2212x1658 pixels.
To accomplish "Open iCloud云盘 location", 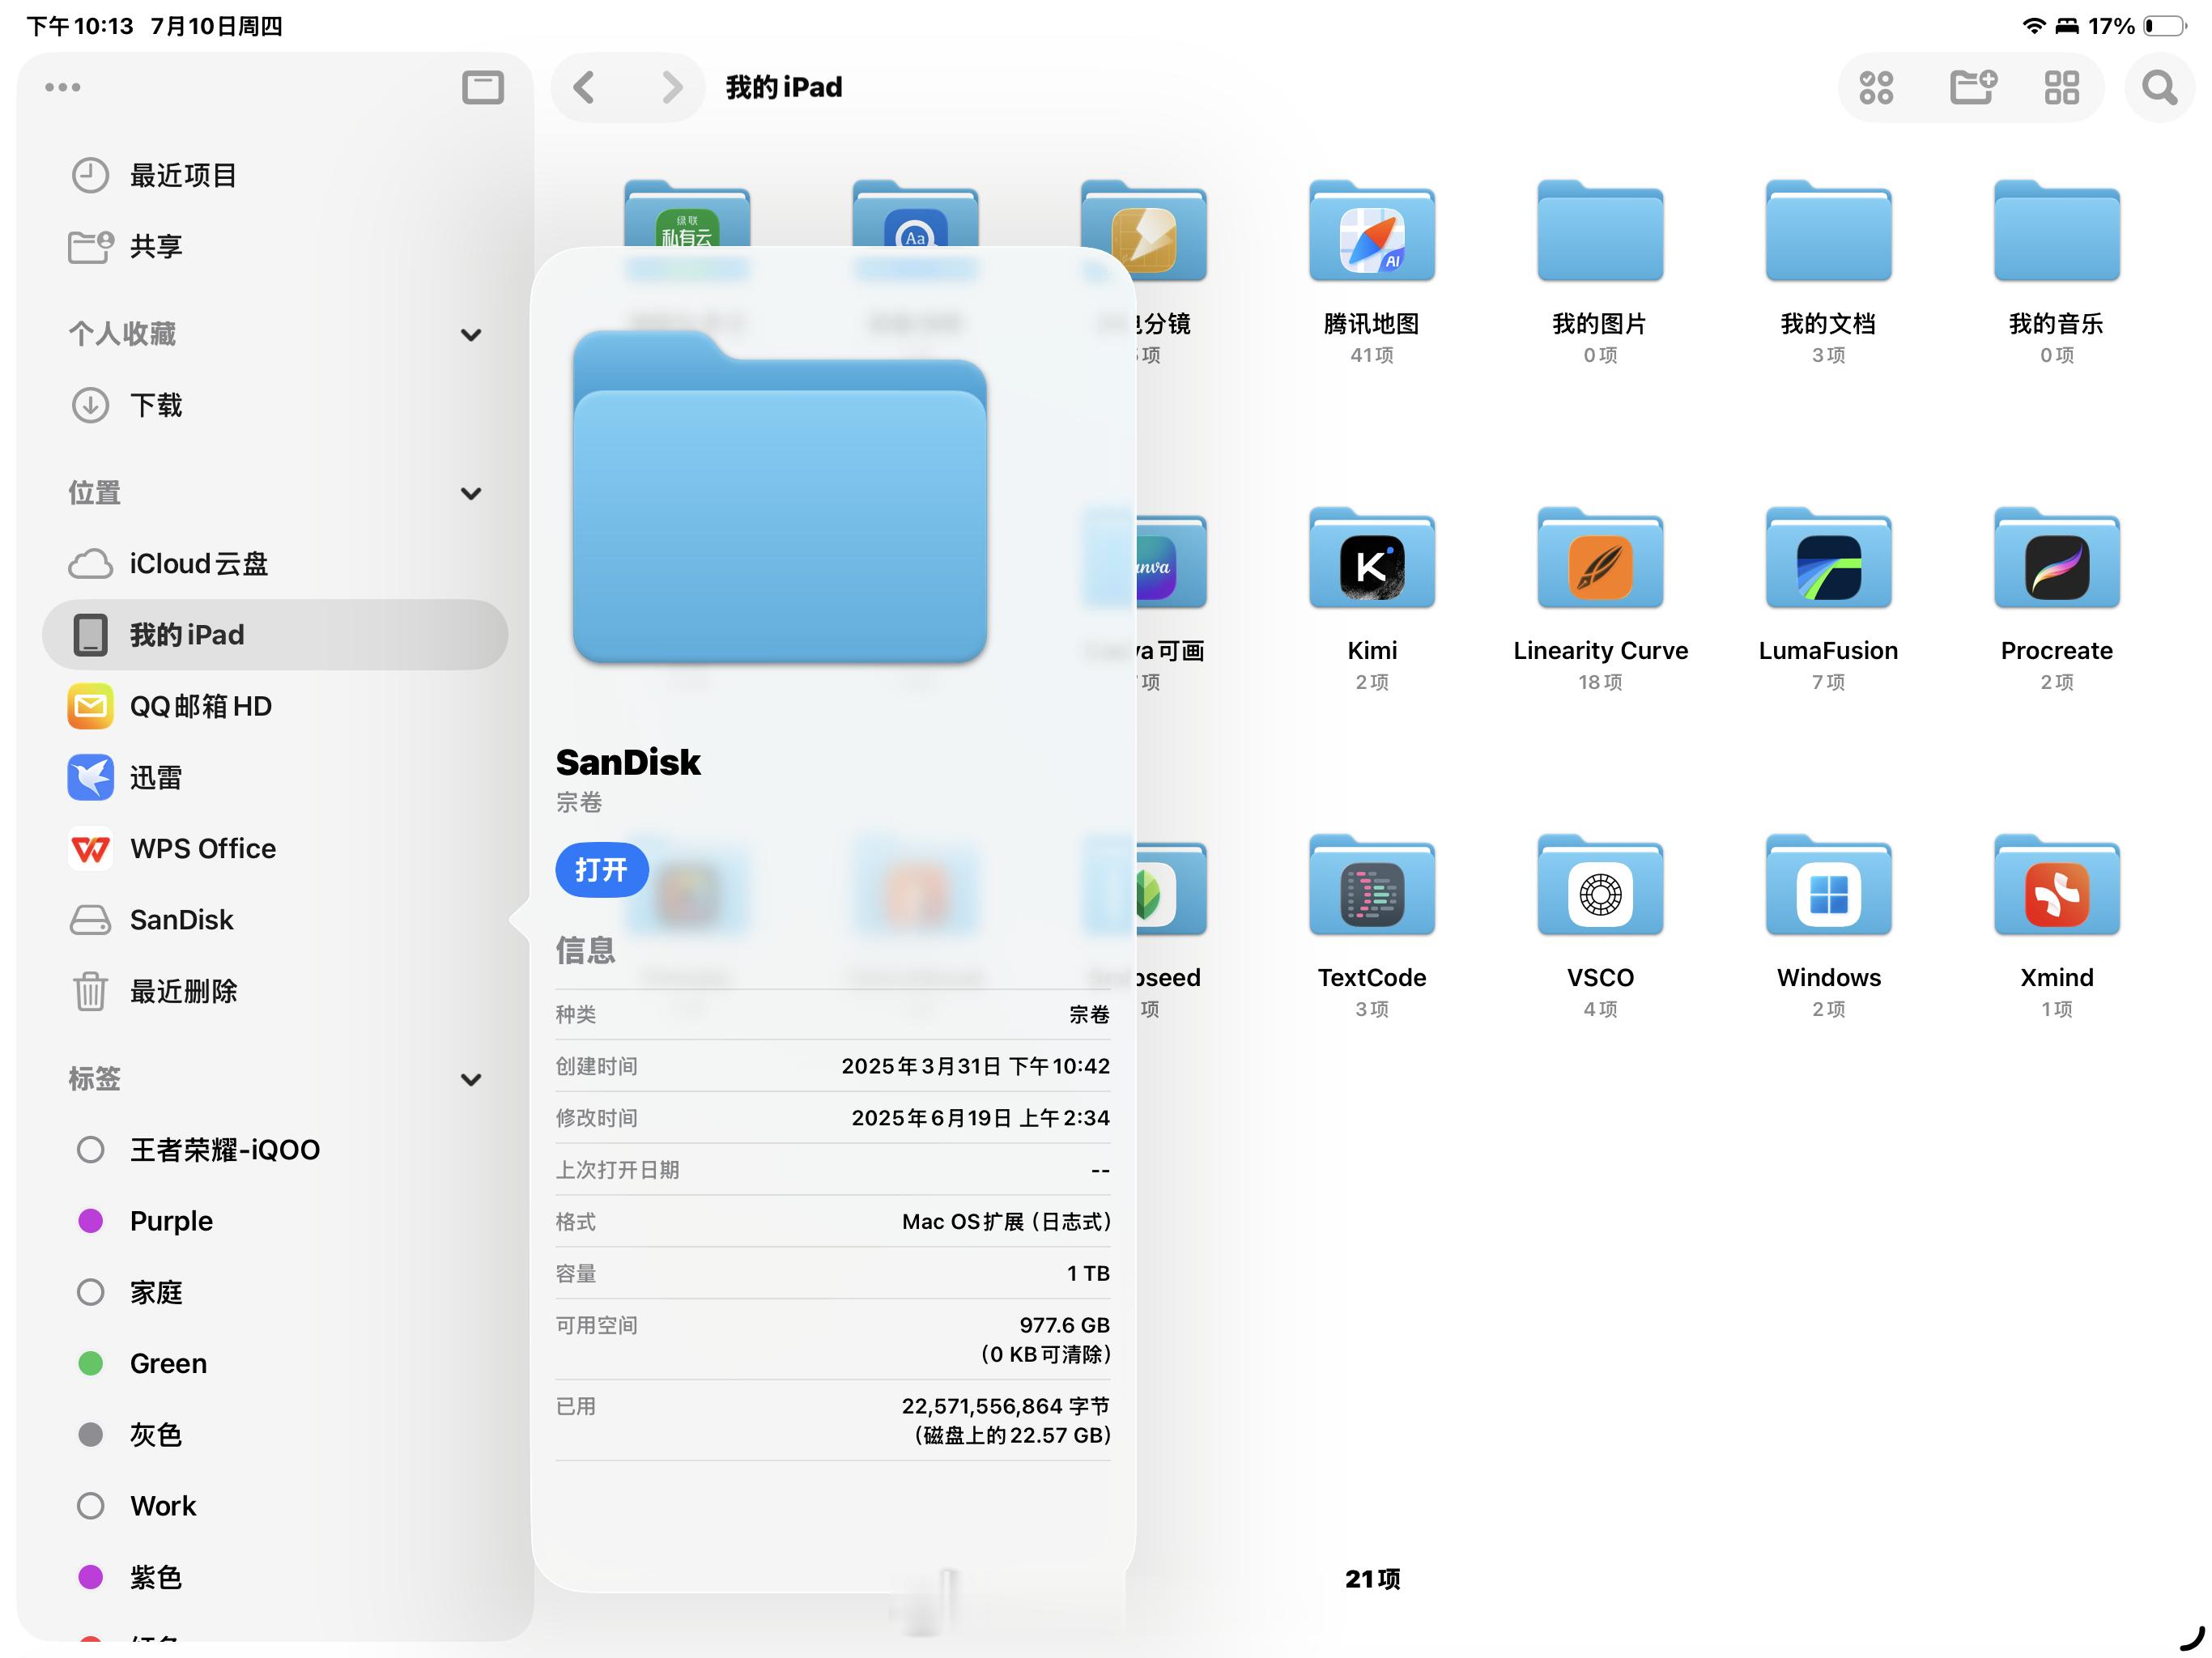I will pos(275,564).
